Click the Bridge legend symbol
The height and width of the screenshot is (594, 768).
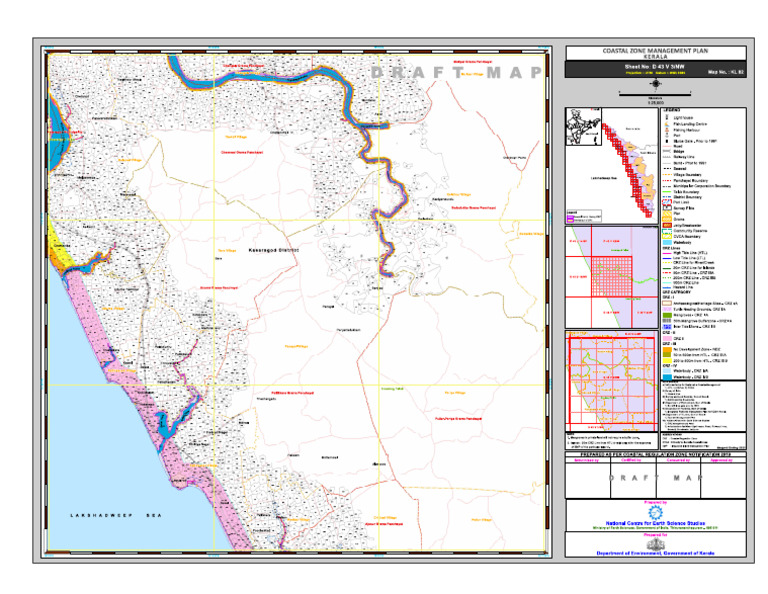(667, 152)
